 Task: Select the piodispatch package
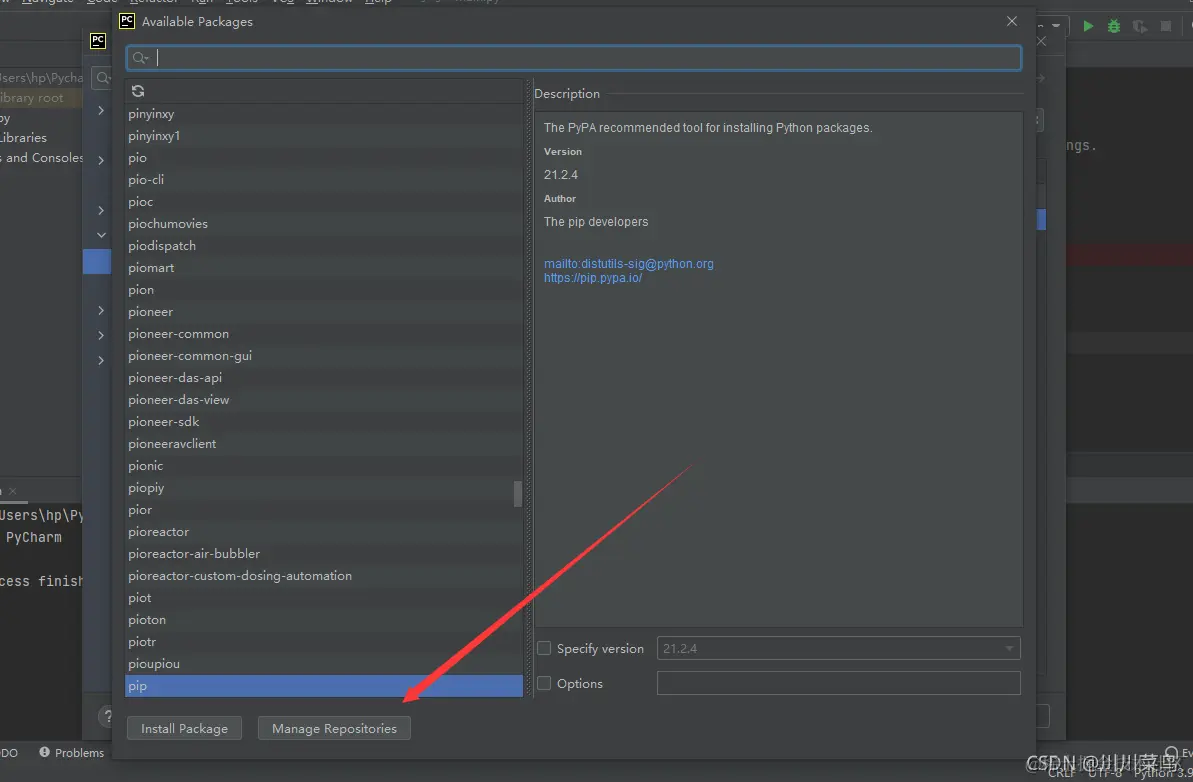pos(324,246)
